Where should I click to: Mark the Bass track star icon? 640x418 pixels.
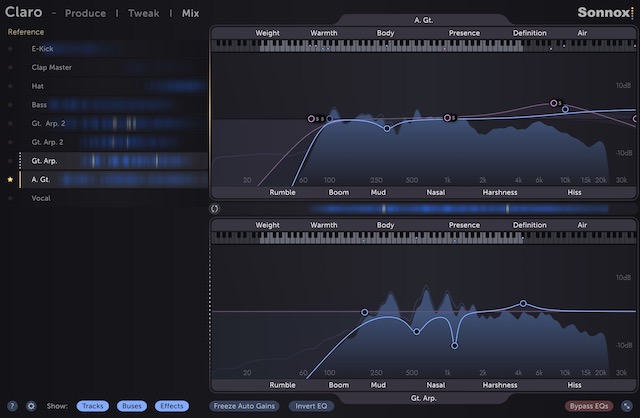click(x=11, y=104)
